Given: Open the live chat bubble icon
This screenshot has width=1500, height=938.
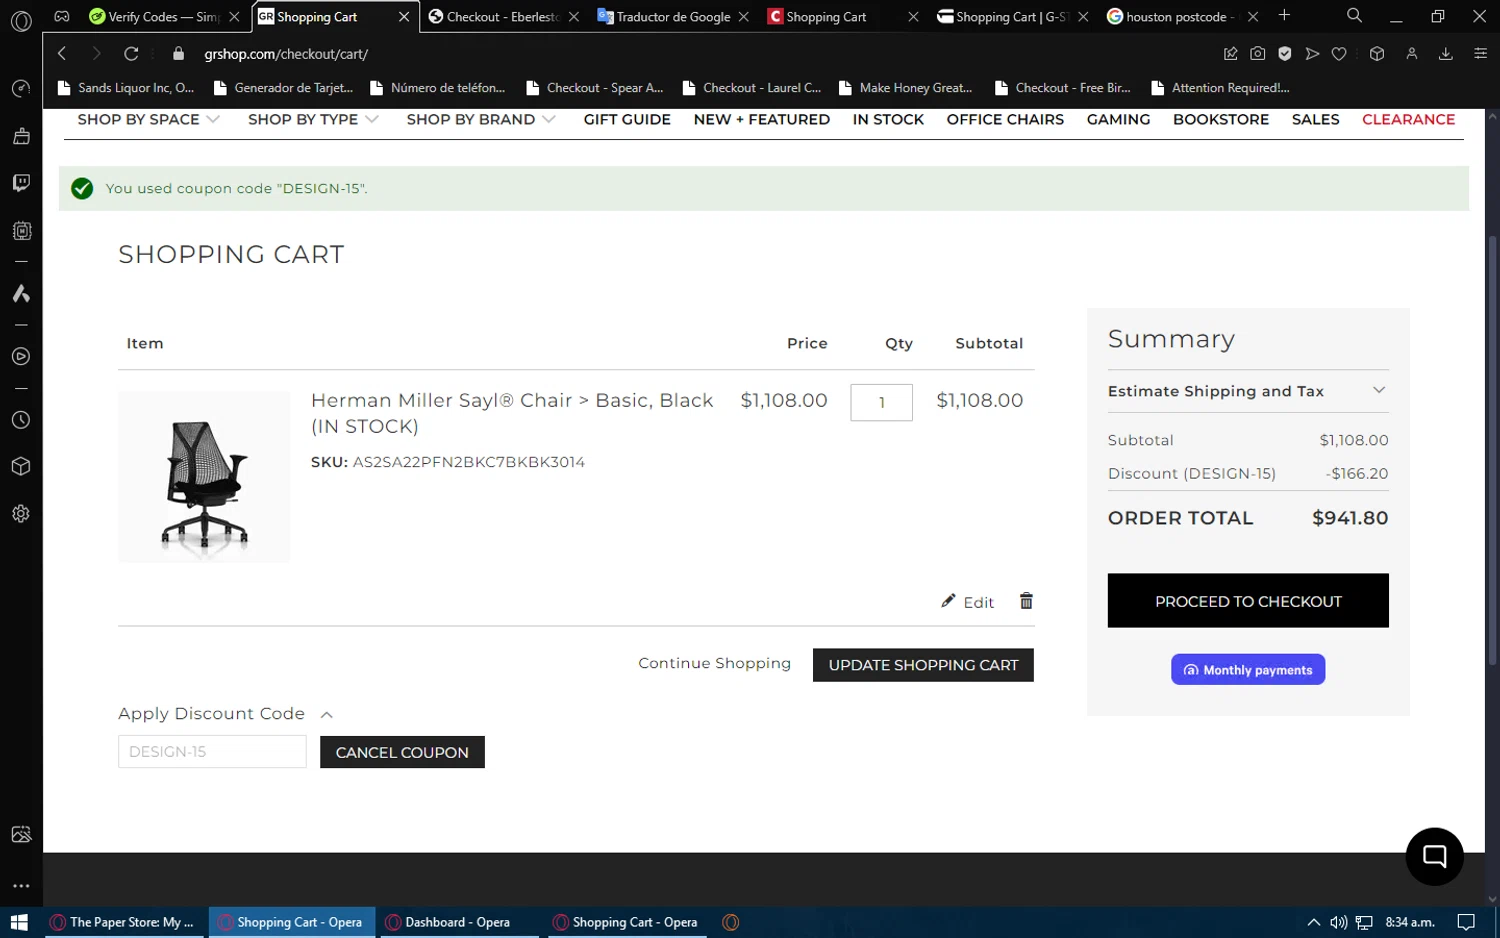Looking at the screenshot, I should tap(1434, 856).
